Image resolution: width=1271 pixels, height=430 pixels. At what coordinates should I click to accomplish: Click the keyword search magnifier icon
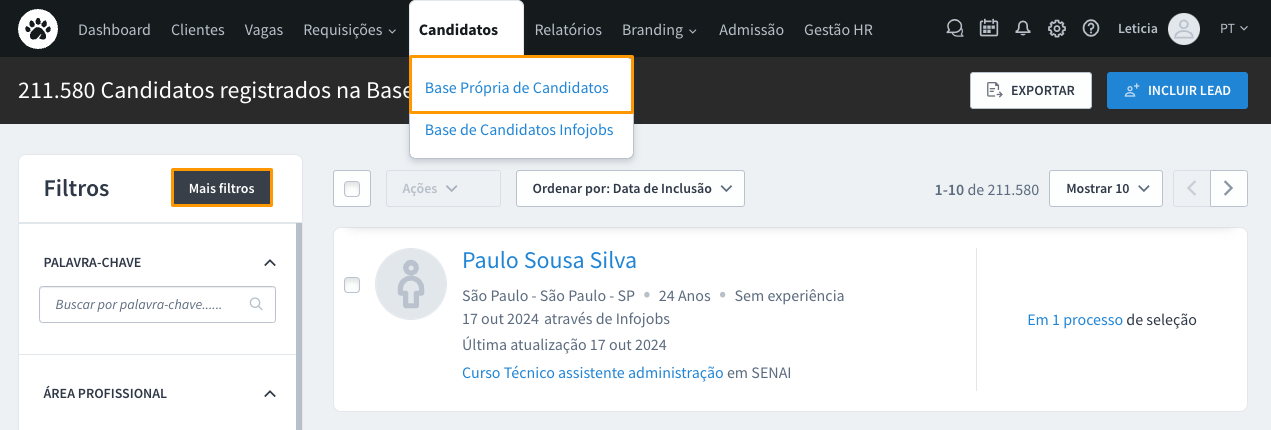click(257, 304)
